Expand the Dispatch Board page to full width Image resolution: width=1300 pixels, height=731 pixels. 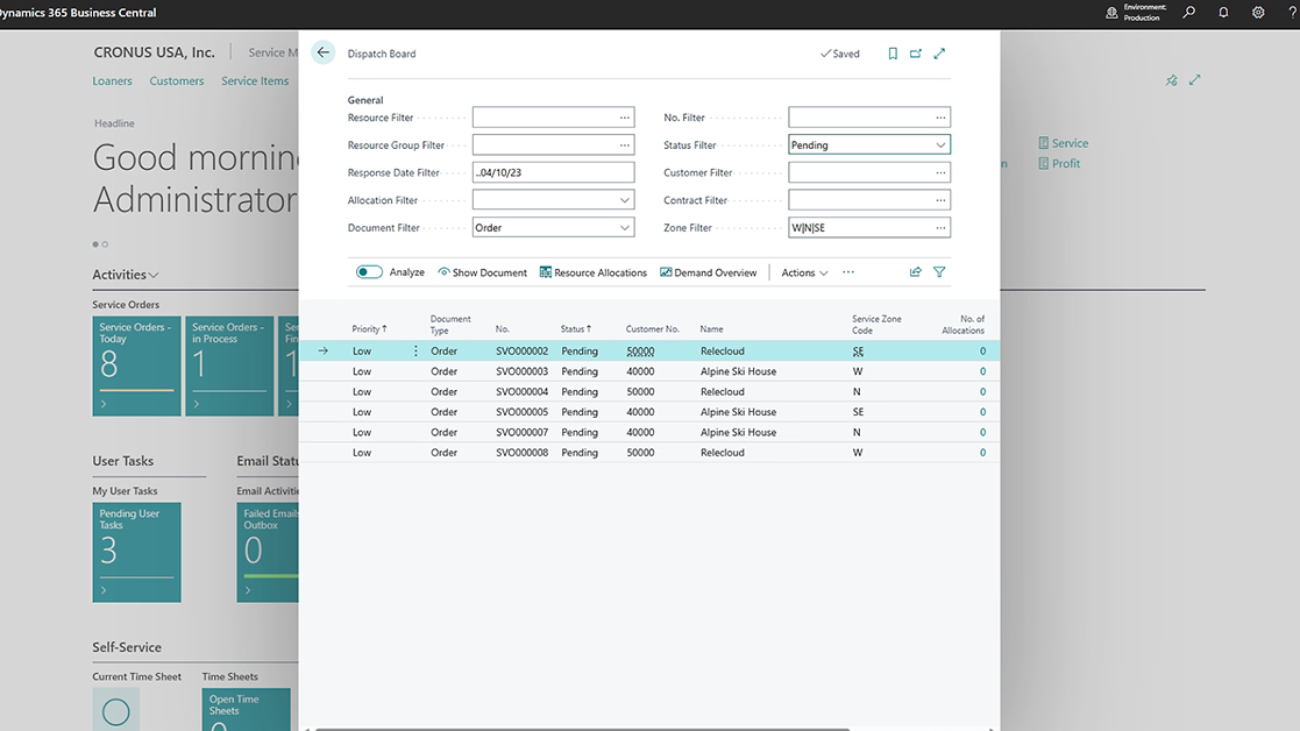click(x=939, y=54)
